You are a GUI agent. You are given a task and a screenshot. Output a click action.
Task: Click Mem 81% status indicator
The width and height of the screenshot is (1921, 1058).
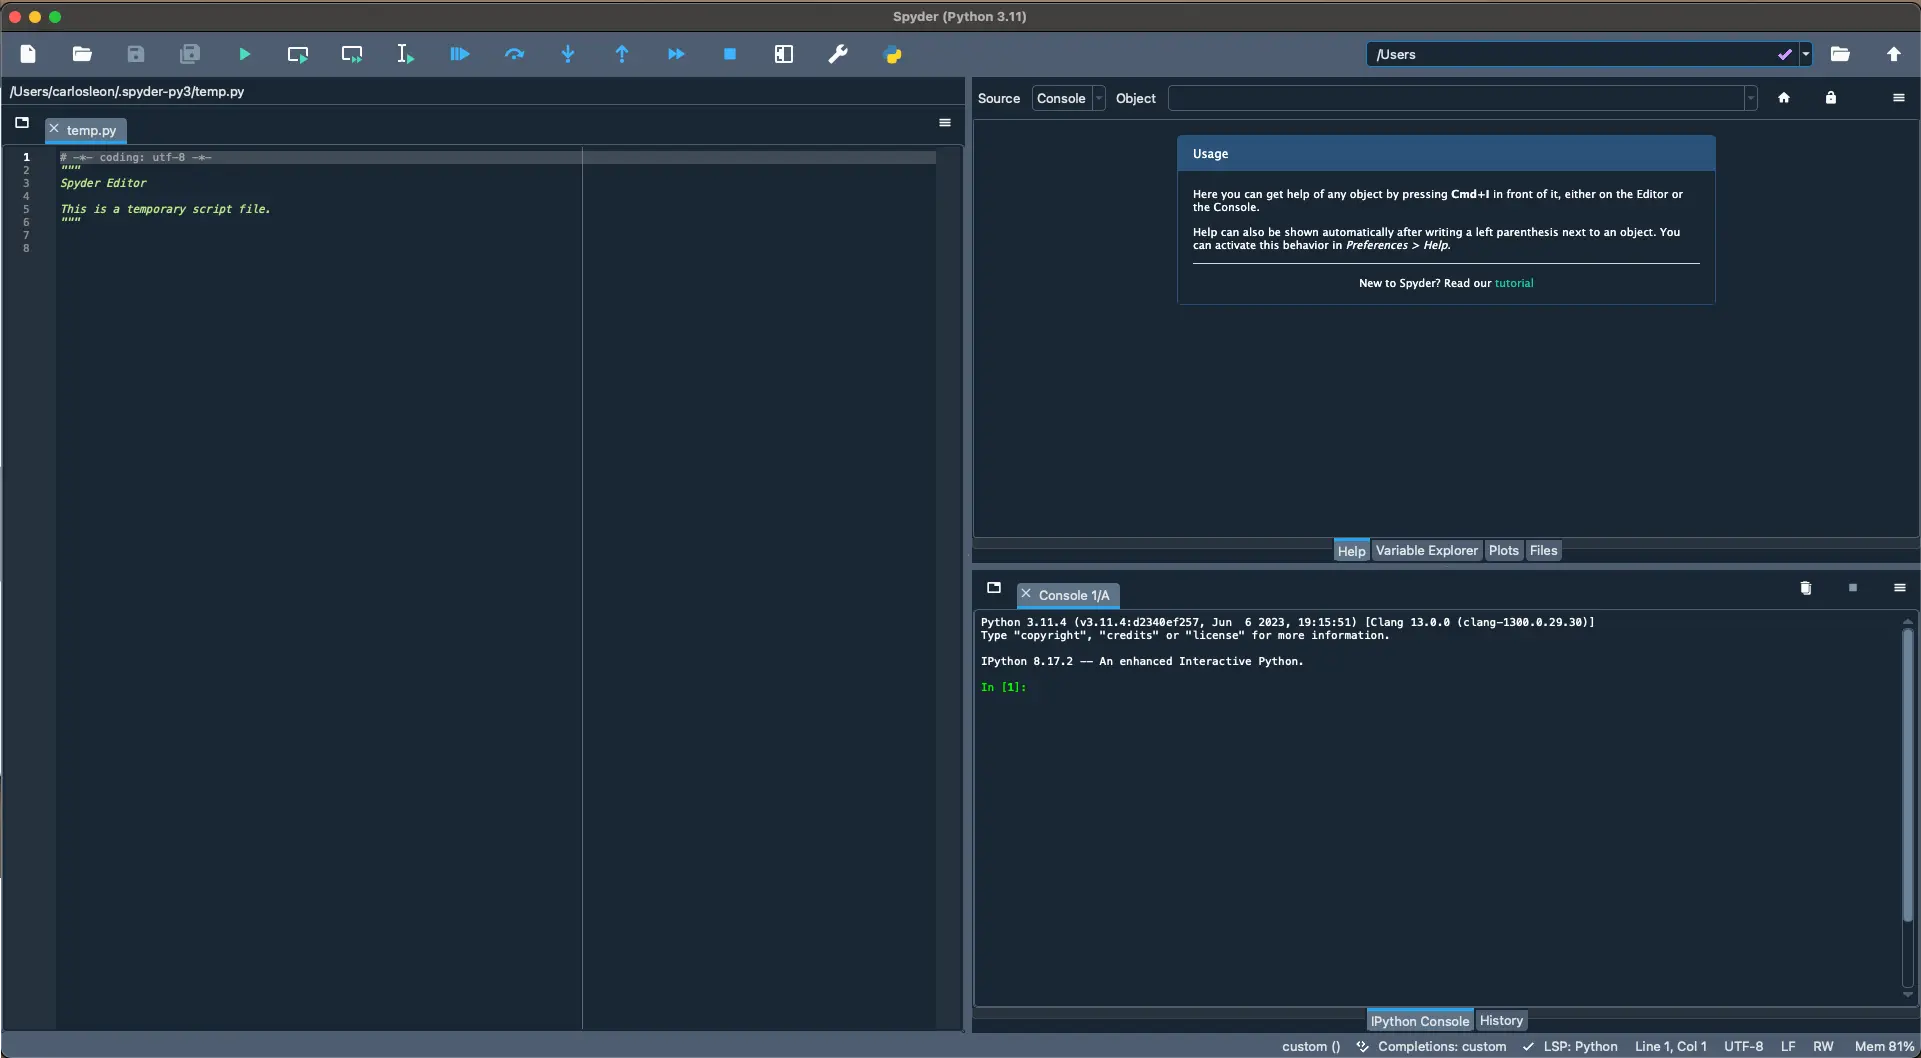point(1884,1046)
